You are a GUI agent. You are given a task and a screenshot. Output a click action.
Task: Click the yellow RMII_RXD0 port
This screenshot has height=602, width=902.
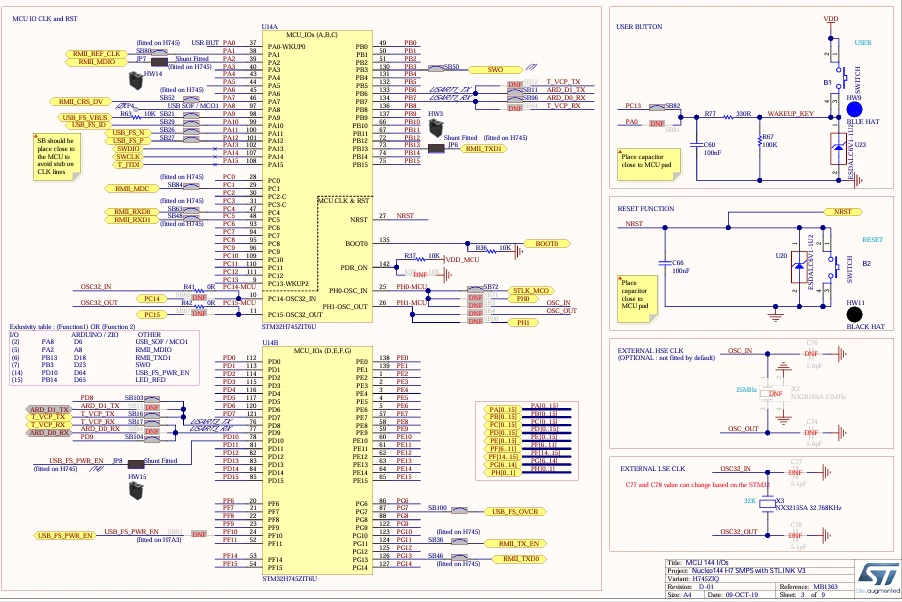point(132,212)
